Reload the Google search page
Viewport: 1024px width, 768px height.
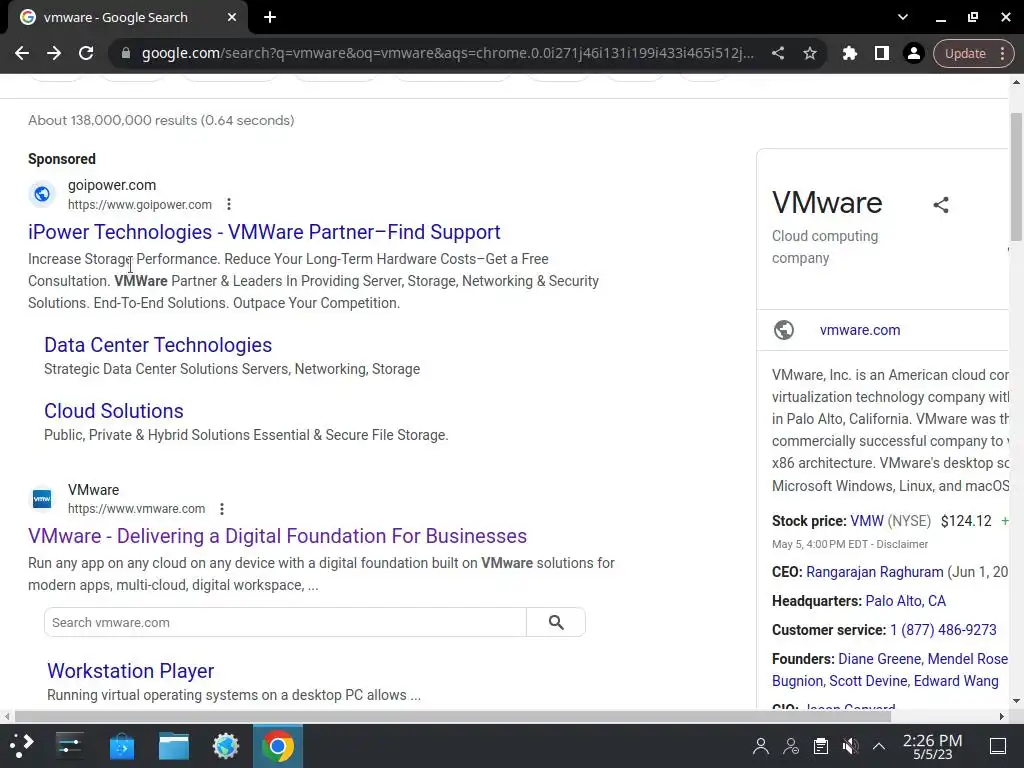[x=86, y=54]
